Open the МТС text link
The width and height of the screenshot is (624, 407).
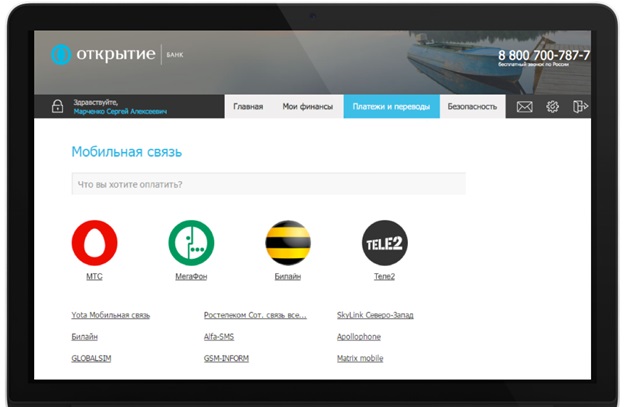click(x=94, y=276)
